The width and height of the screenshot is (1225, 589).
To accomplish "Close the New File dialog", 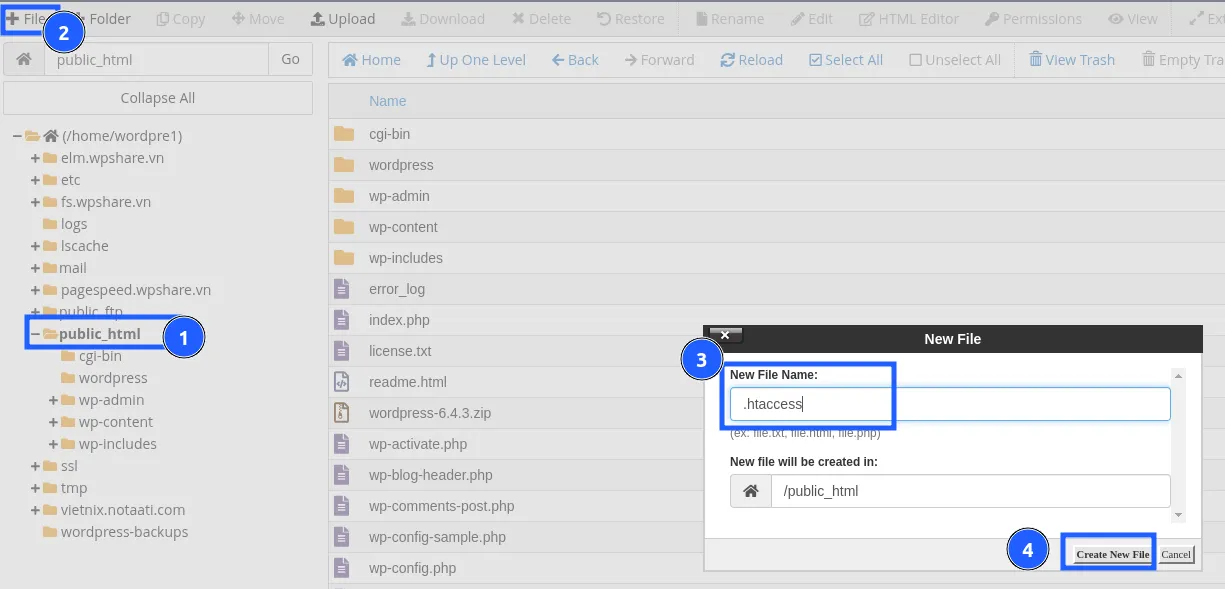I will click(726, 335).
